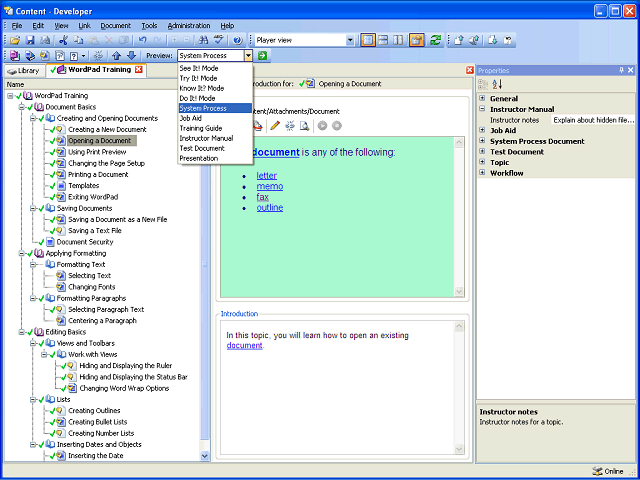
Task: Select 'Changing Fonts' topic in the outline
Action: click(91, 287)
